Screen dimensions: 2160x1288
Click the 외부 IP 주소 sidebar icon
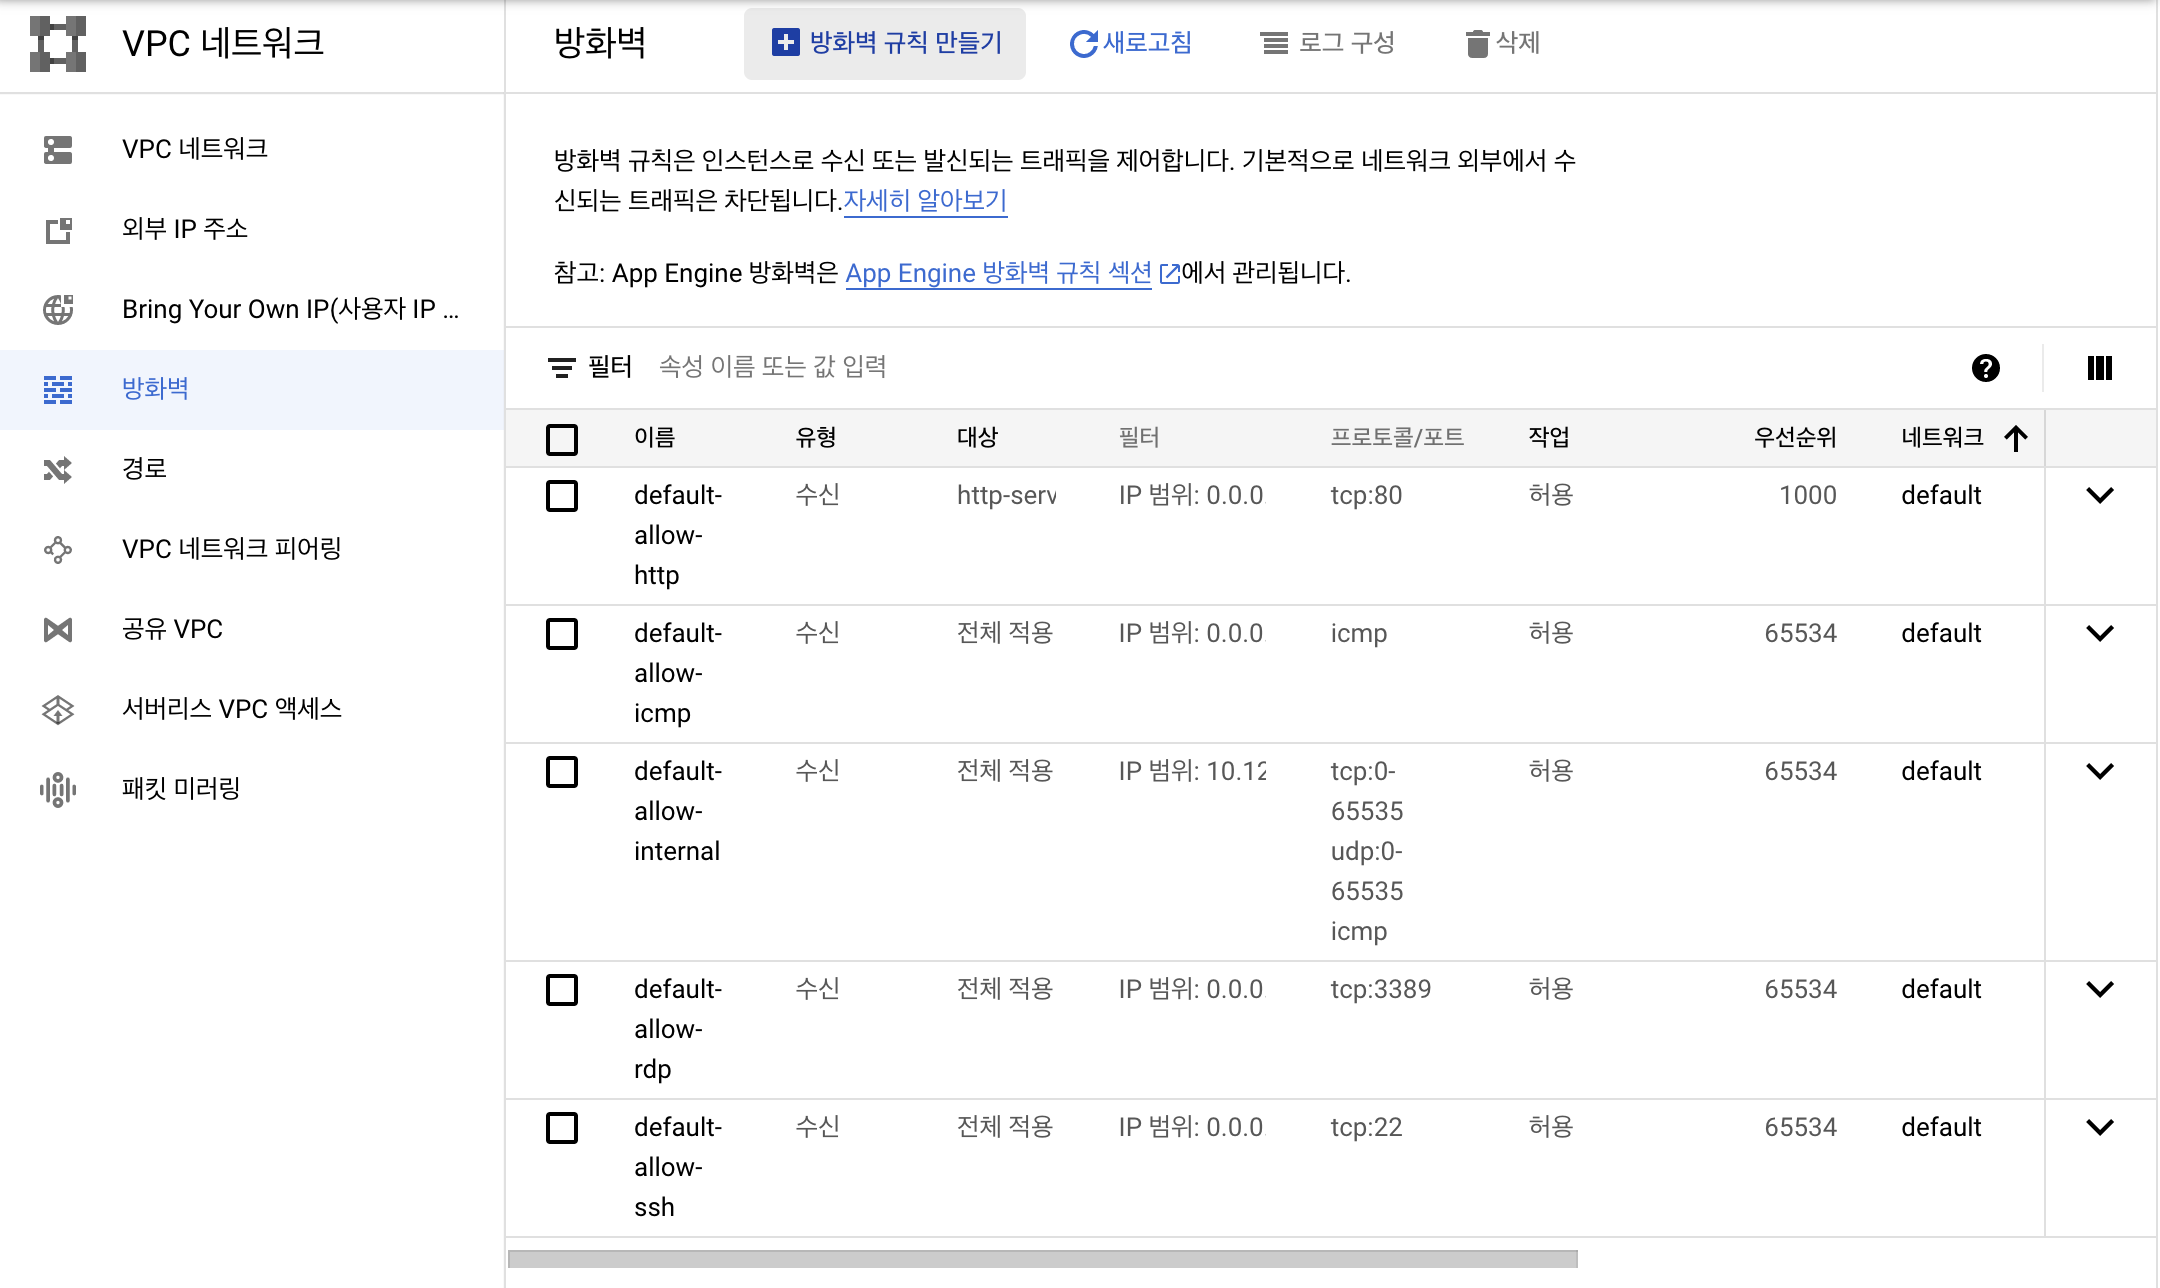pos(58,230)
